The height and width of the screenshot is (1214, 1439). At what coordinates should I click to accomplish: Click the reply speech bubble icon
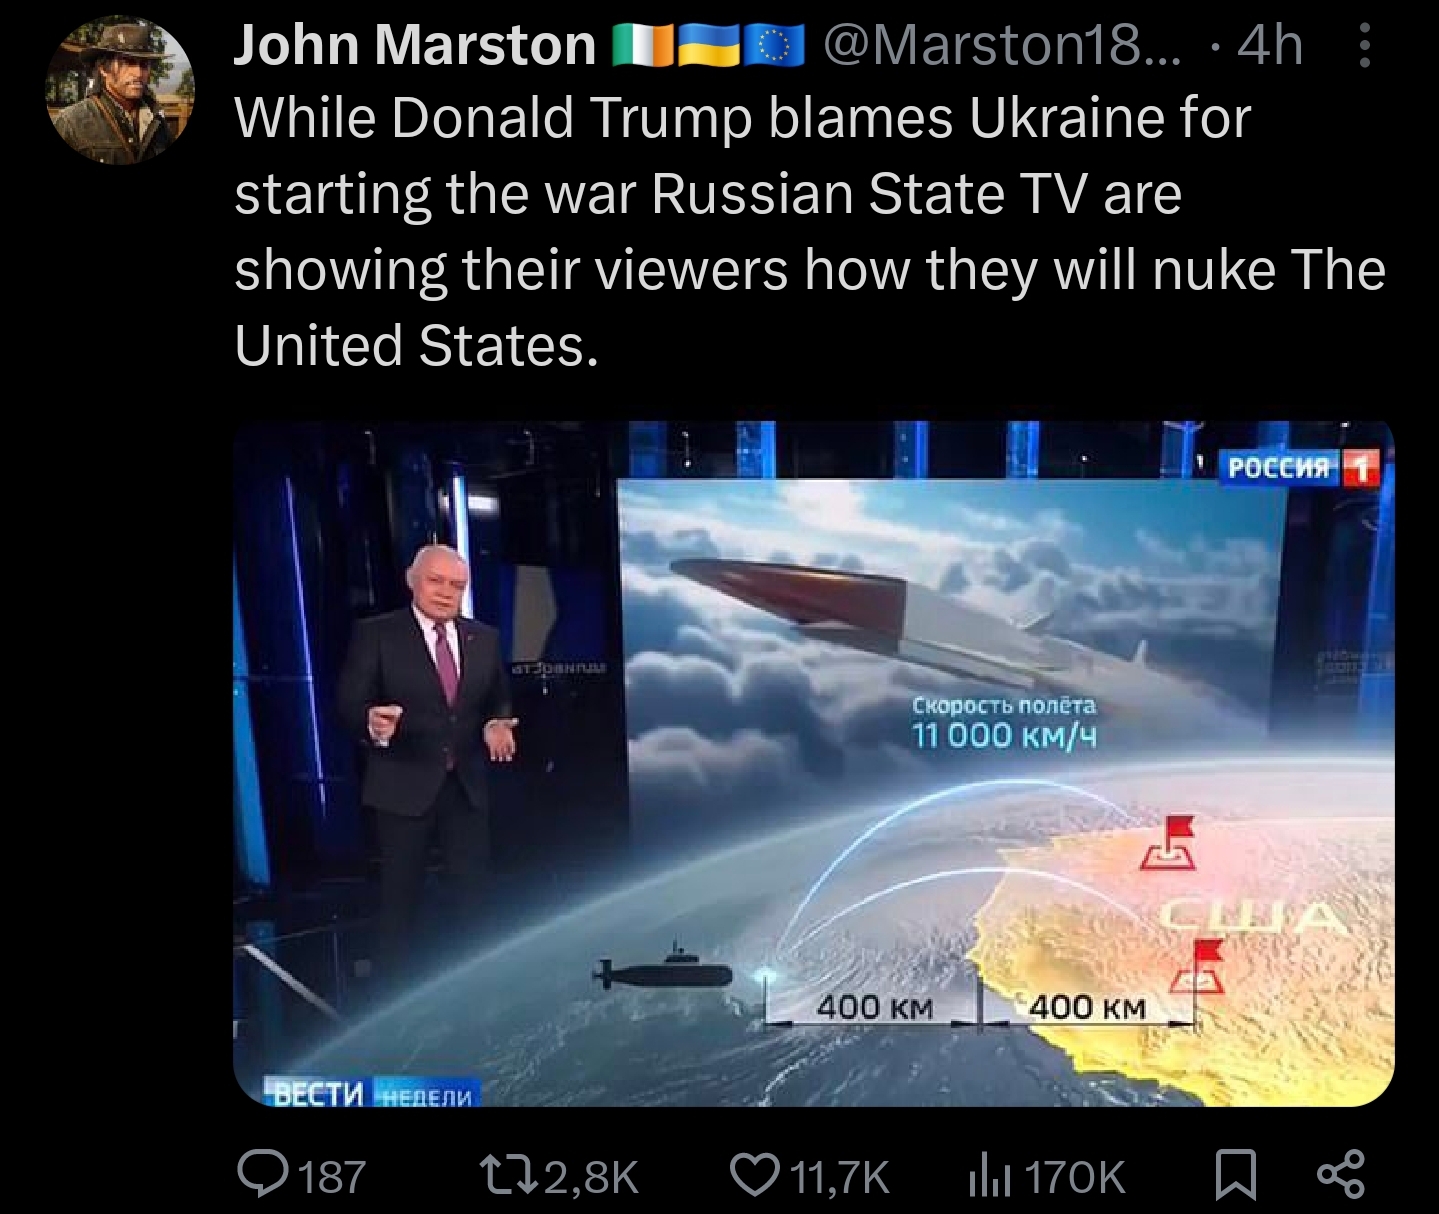[x=263, y=1175]
